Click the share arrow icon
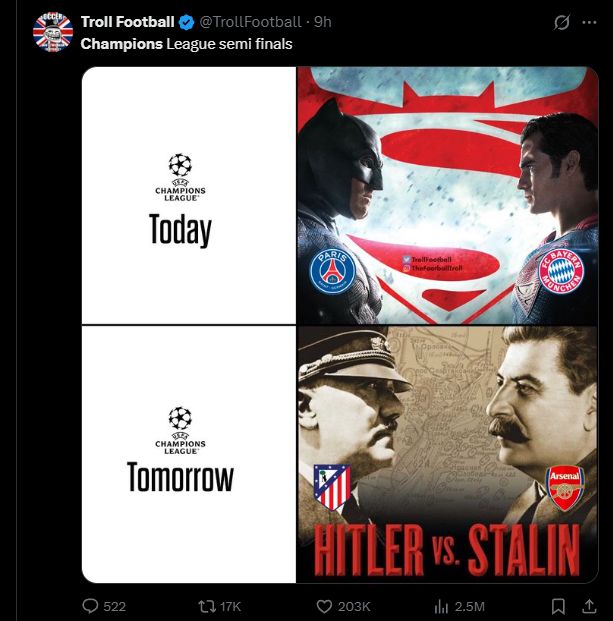Viewport: 613px width, 621px height. tap(589, 606)
